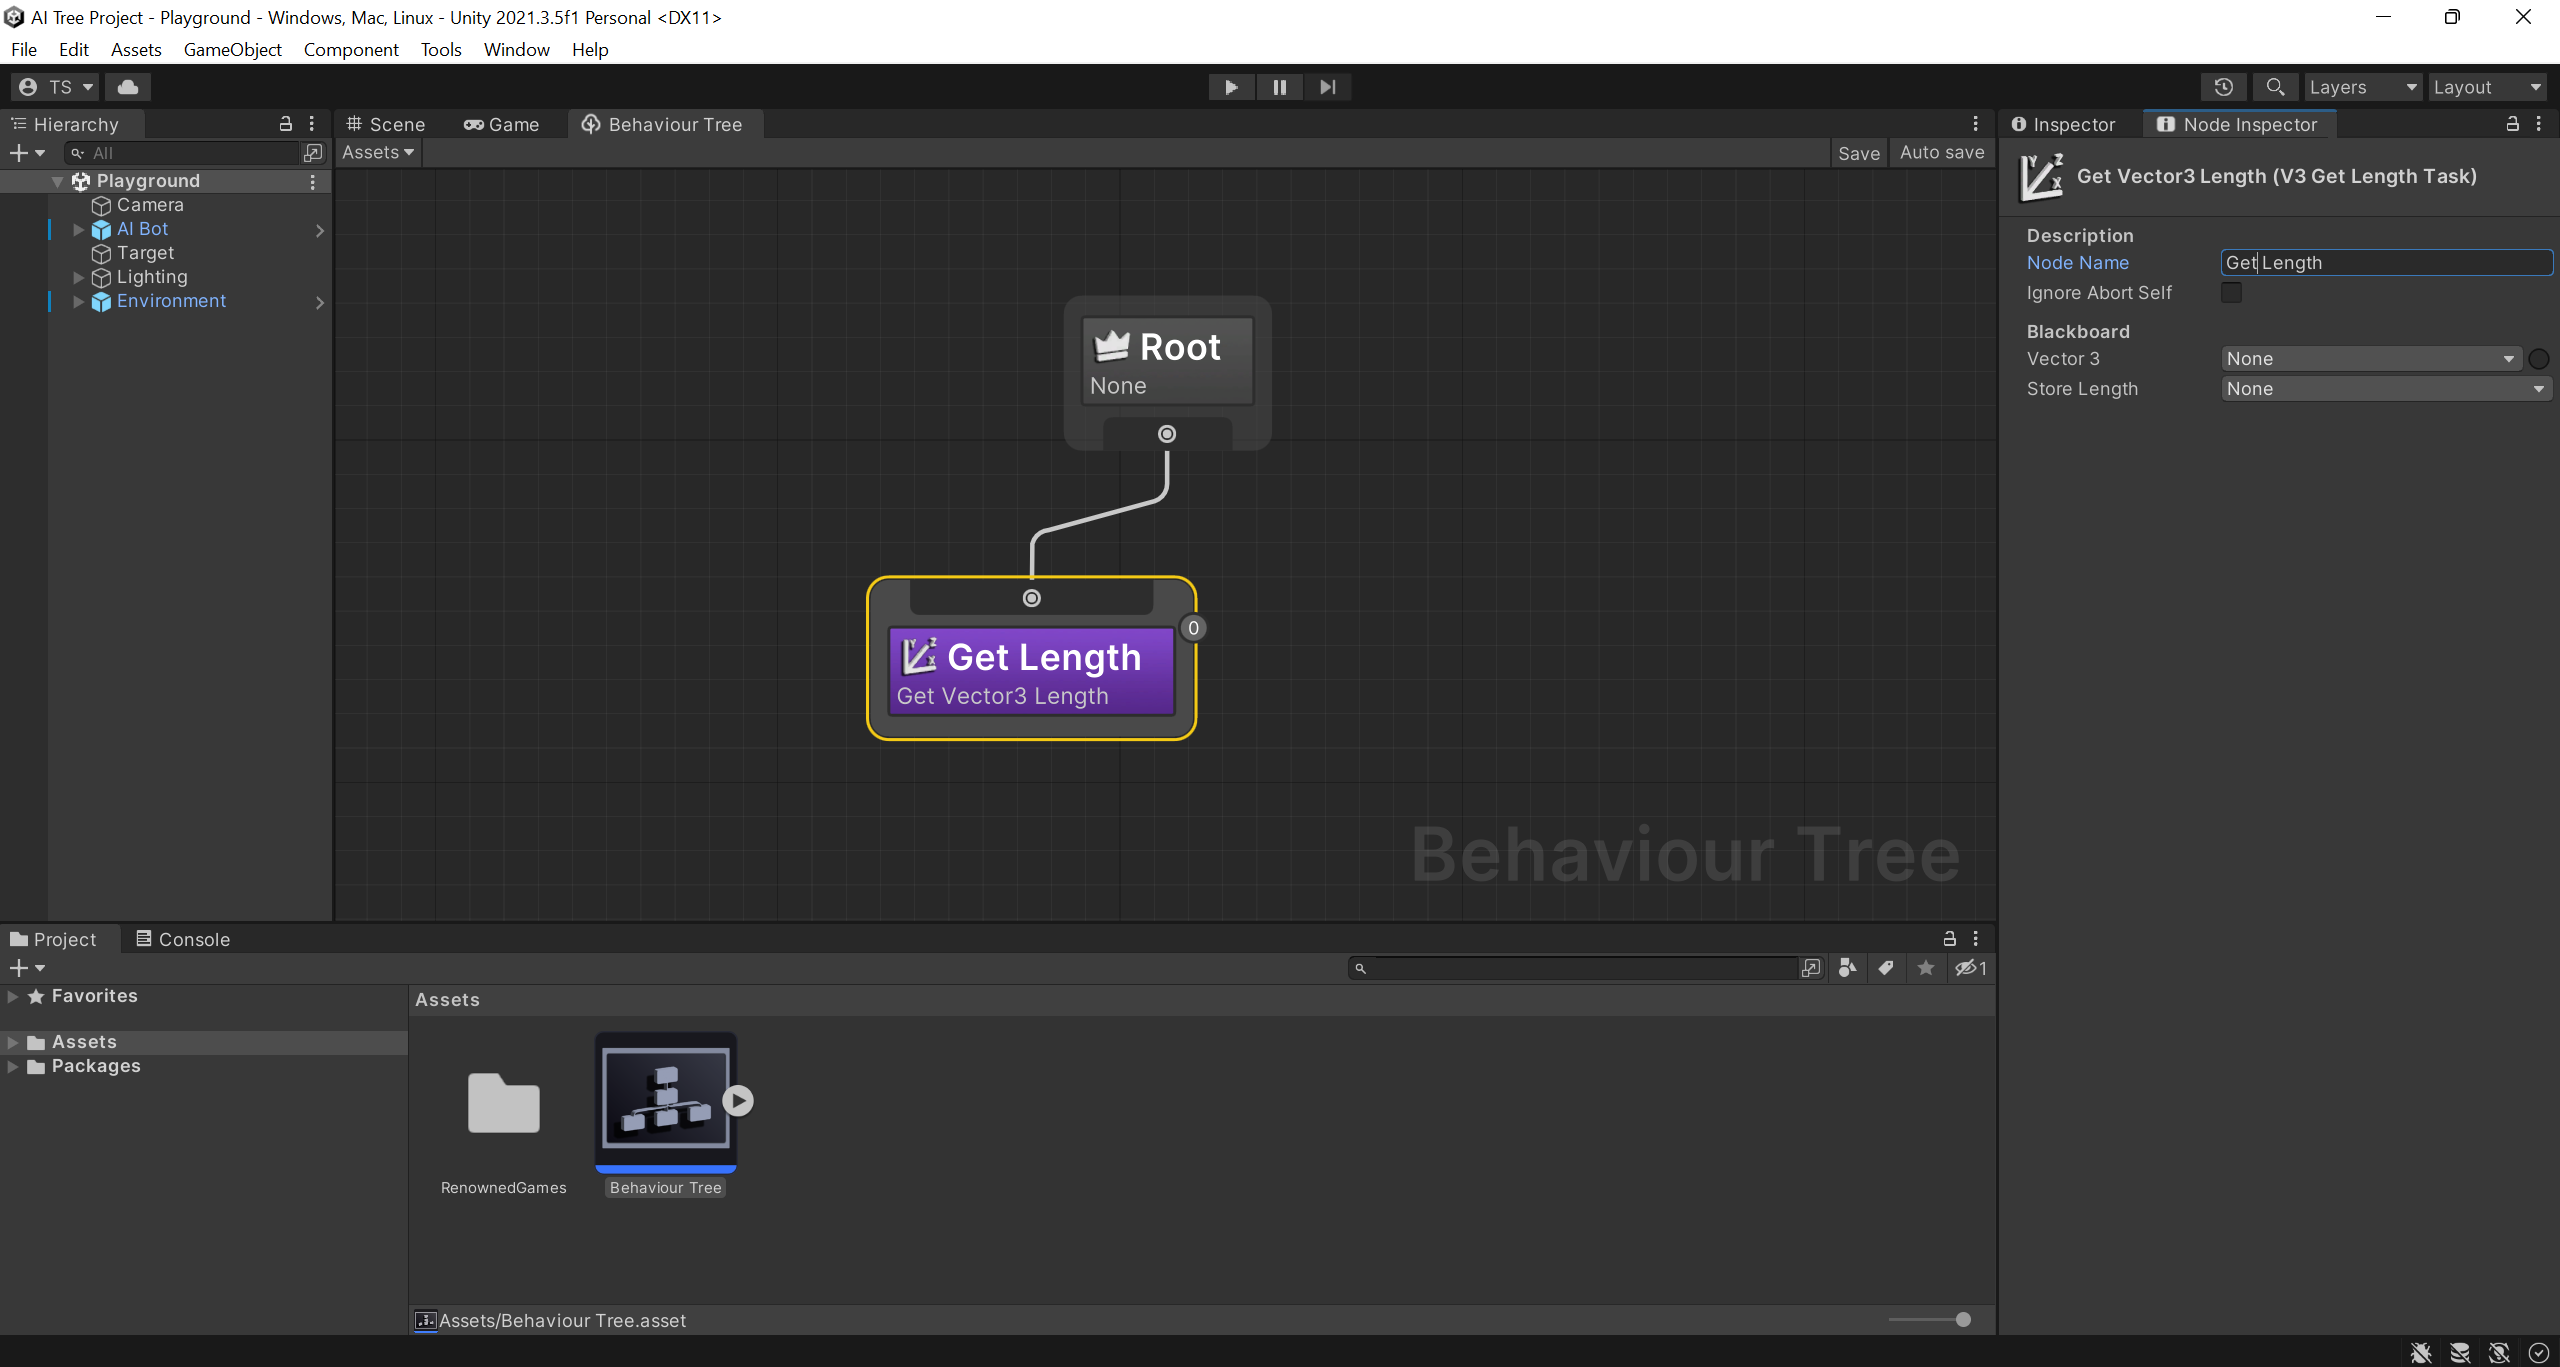Open the cloud services icon

point(128,87)
